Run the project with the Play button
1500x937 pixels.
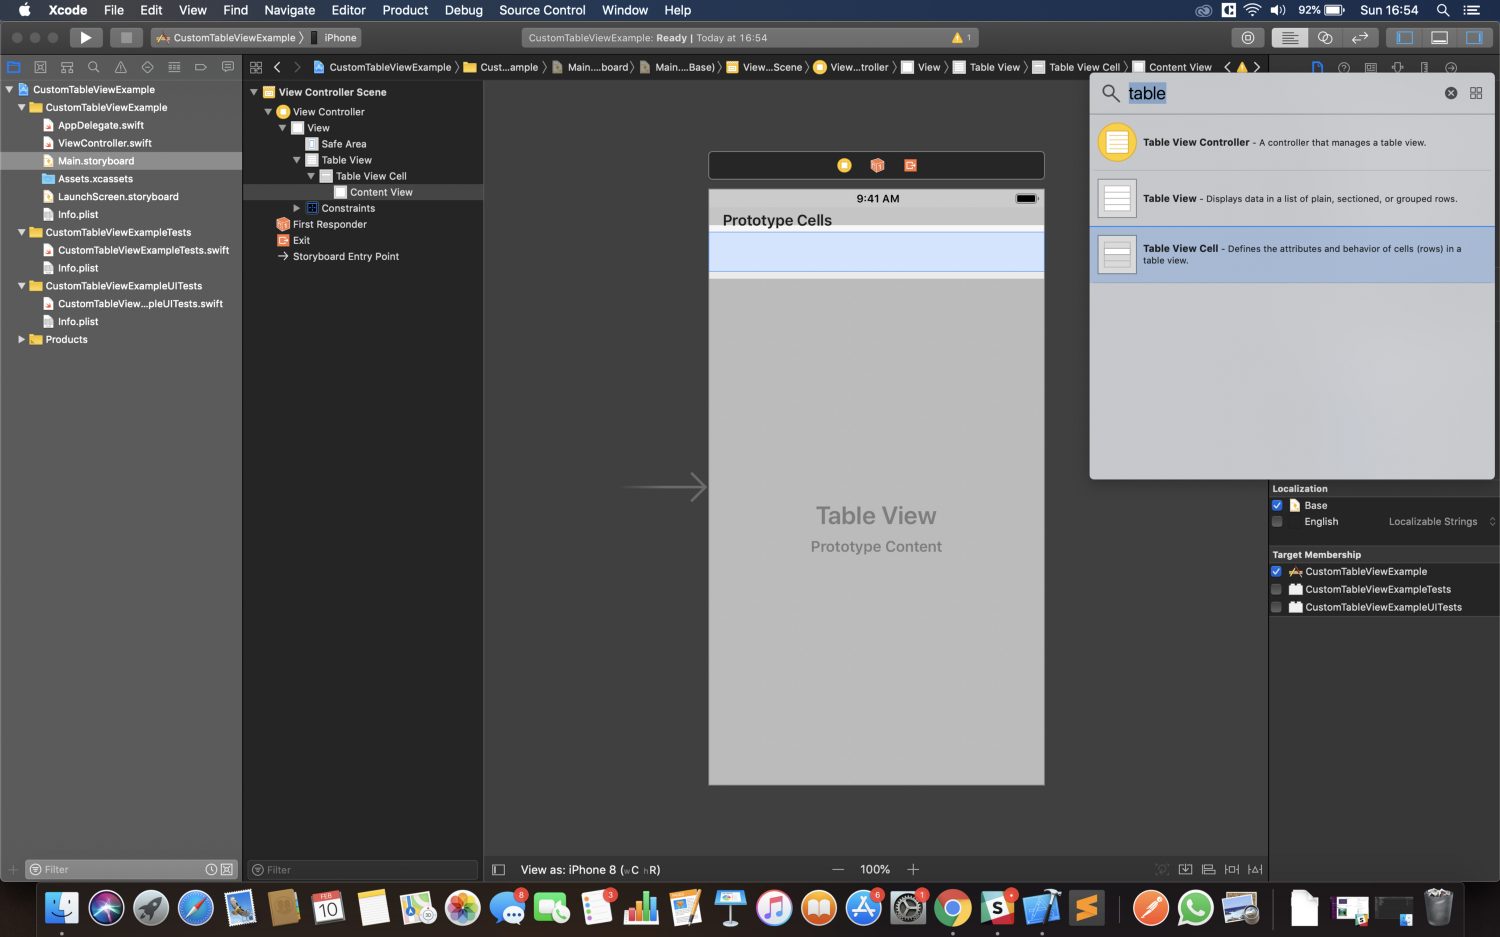pyautogui.click(x=86, y=38)
